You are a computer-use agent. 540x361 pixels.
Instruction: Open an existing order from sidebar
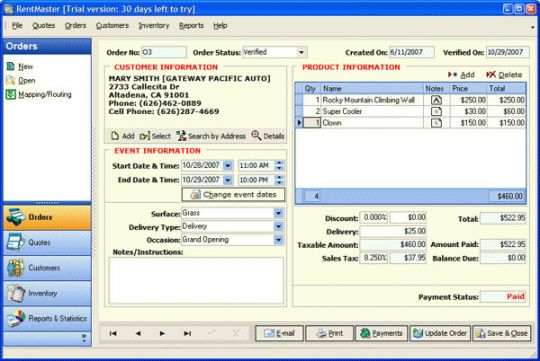21,80
